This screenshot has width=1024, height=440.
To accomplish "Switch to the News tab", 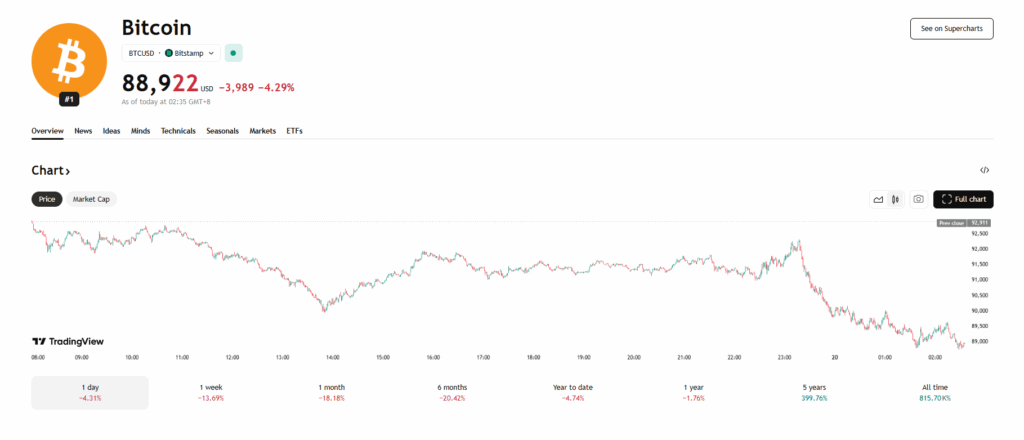I will [83, 131].
